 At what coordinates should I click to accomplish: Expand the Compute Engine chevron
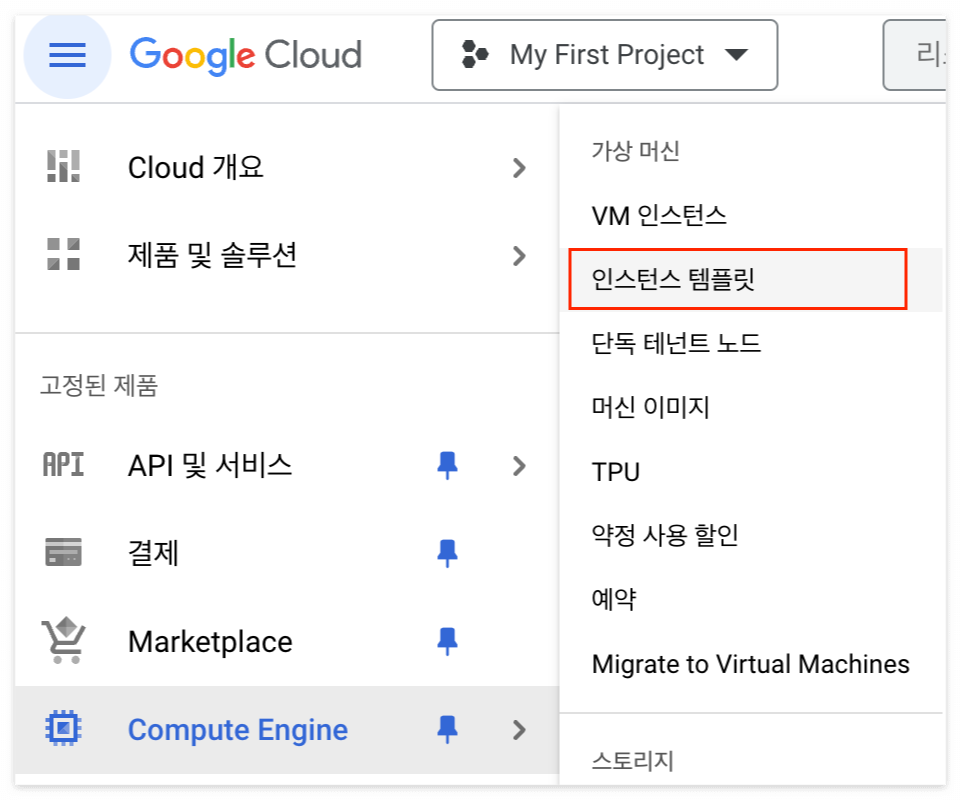click(x=519, y=730)
